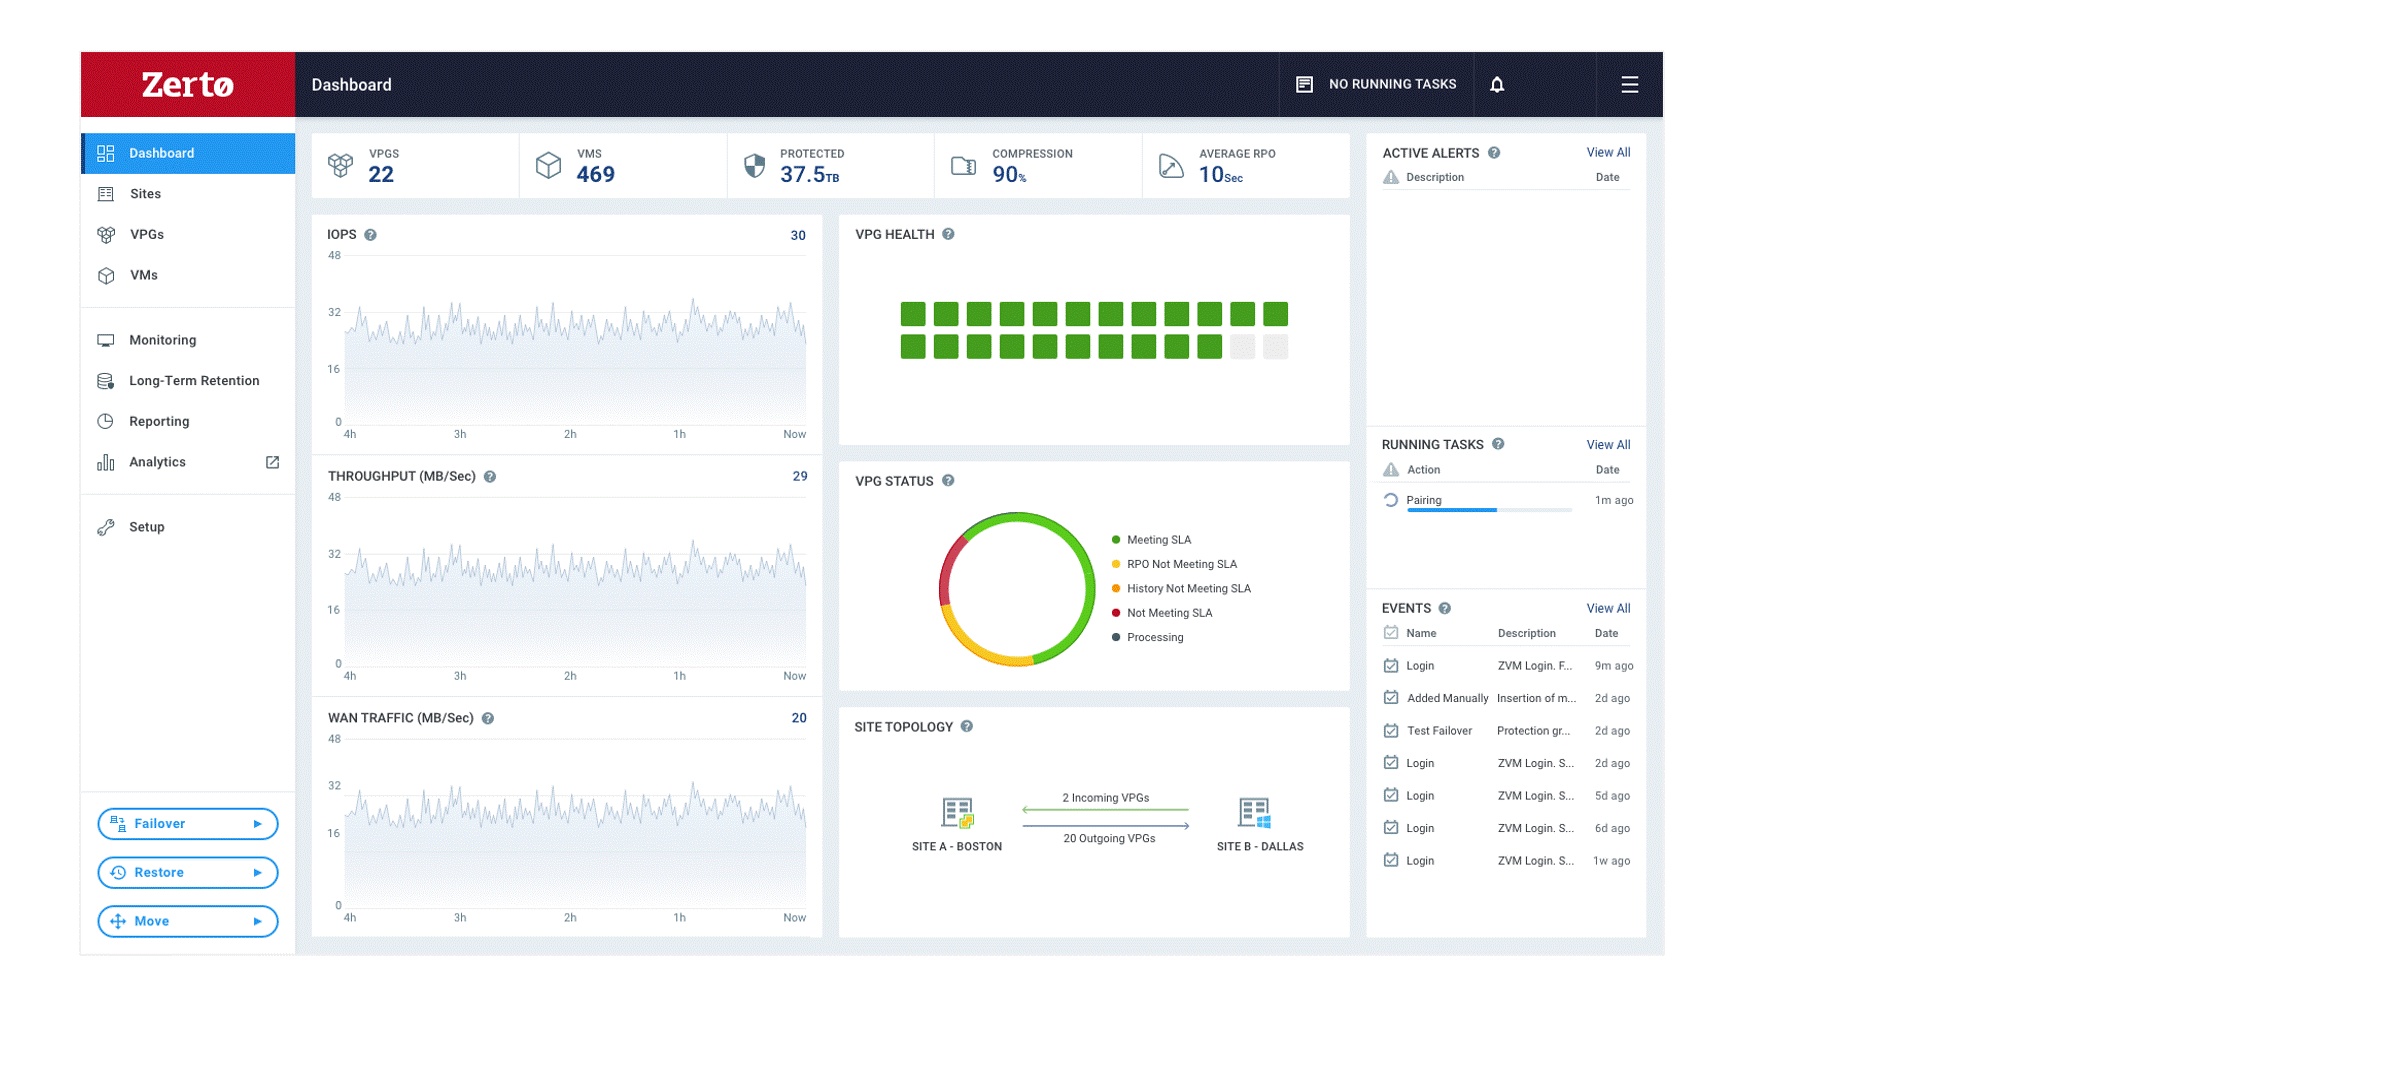The height and width of the screenshot is (1080, 2400).
Task: Toggle checkbox in Events header row
Action: pos(1390,633)
